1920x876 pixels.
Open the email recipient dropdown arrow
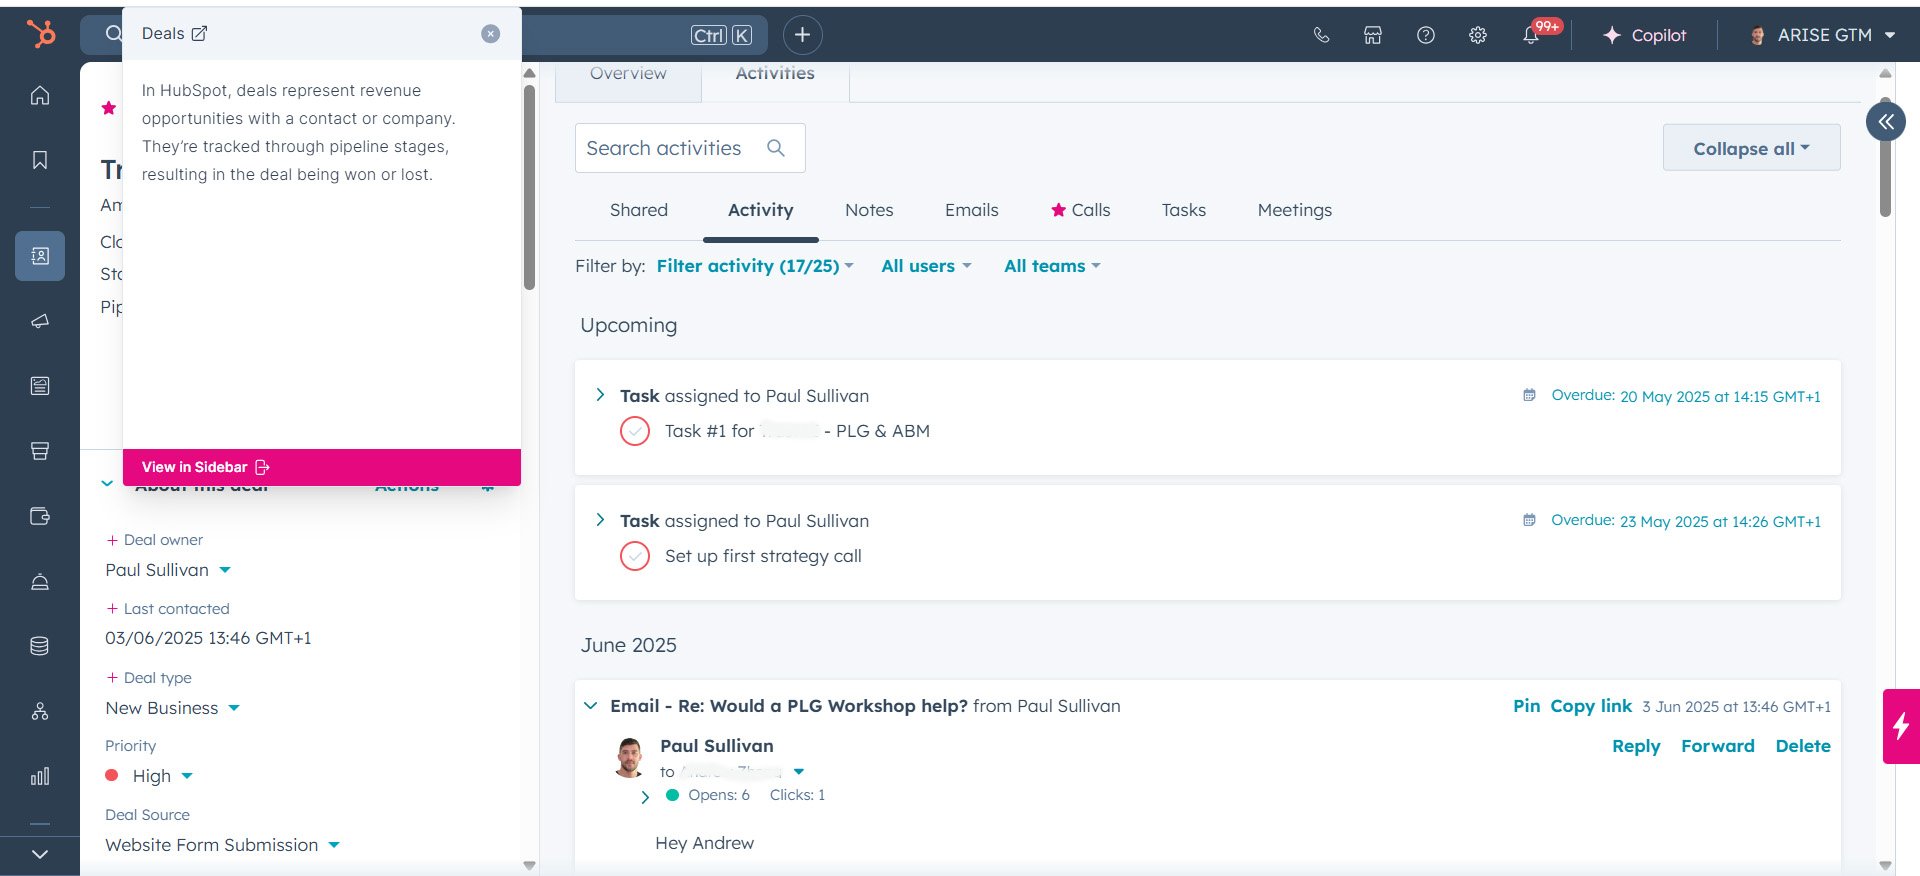click(799, 772)
